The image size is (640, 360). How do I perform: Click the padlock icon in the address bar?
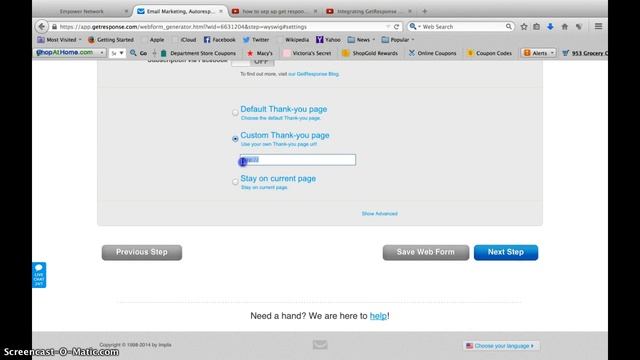[54, 27]
